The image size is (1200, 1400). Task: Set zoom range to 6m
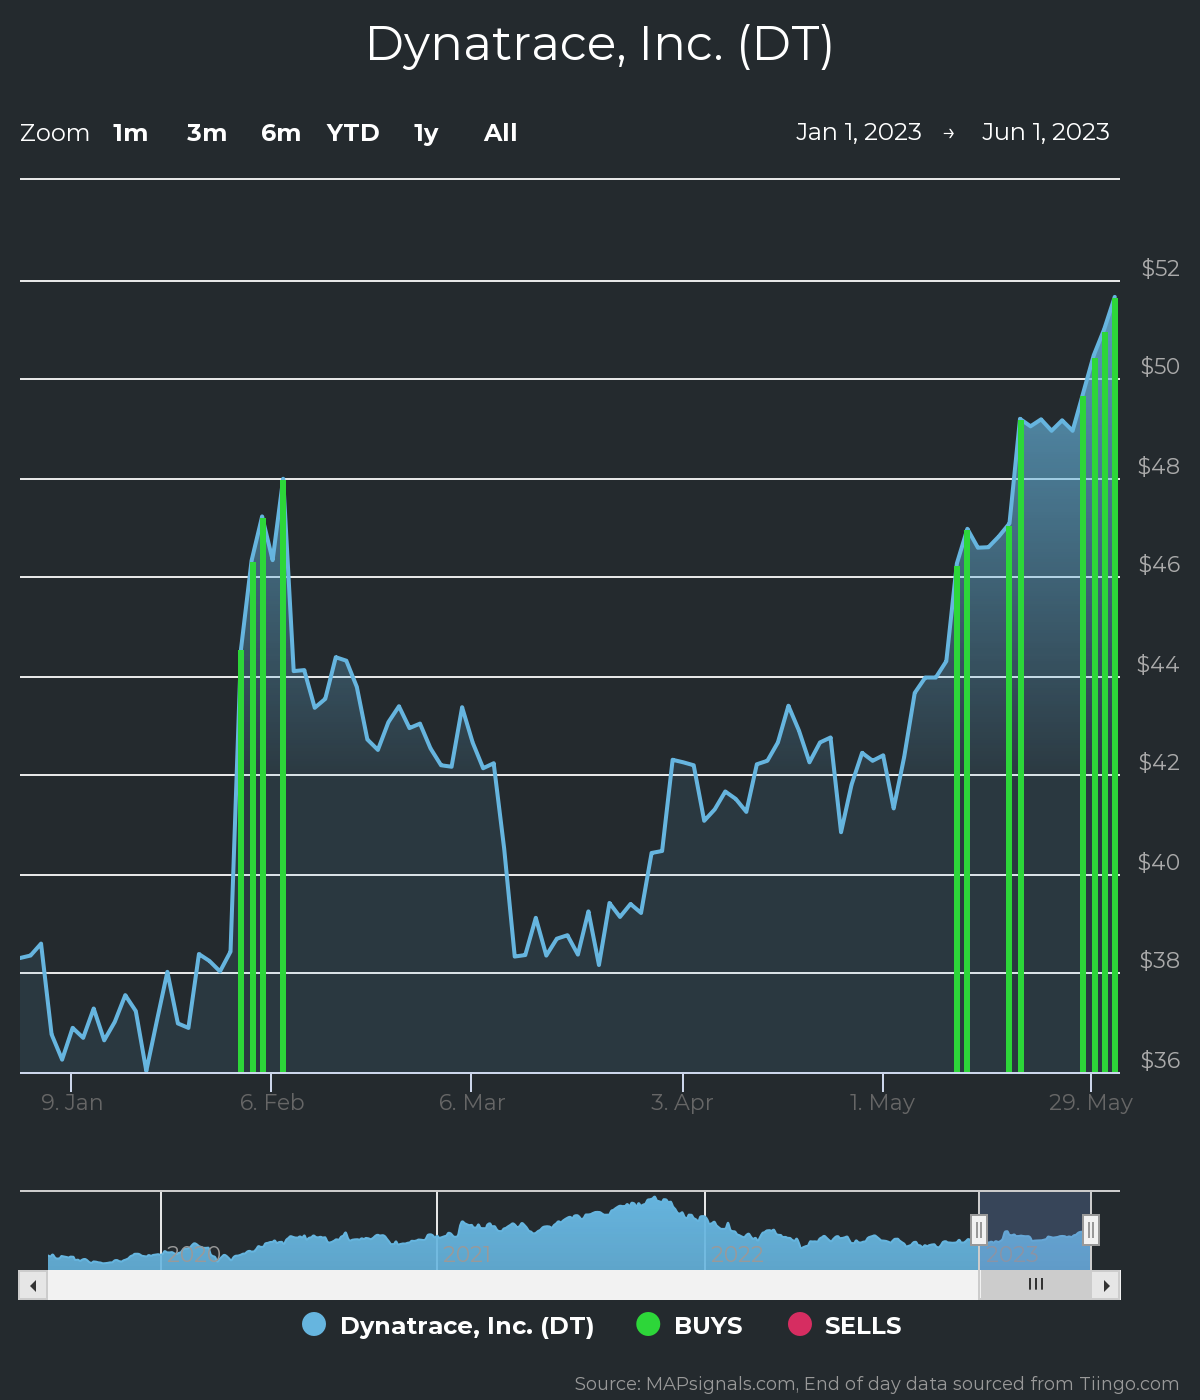point(281,133)
